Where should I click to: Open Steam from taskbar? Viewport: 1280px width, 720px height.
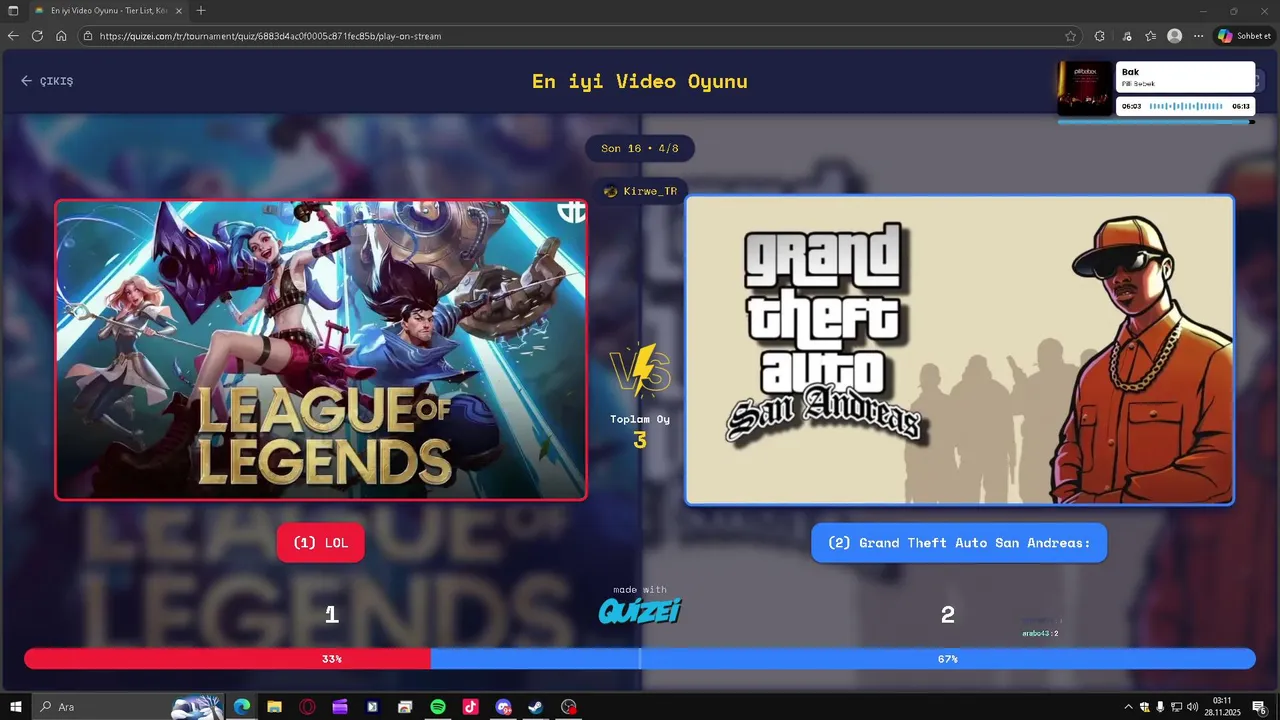tap(536, 707)
